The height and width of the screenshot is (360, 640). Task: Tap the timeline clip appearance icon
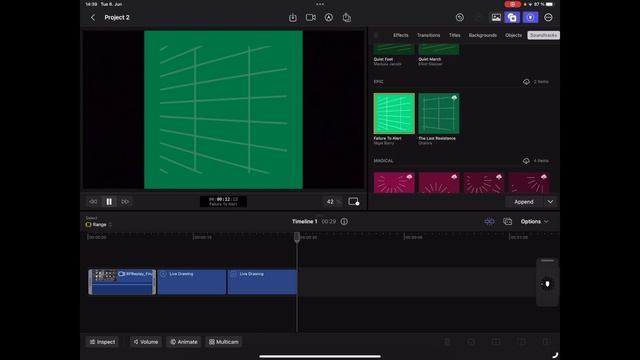507,221
